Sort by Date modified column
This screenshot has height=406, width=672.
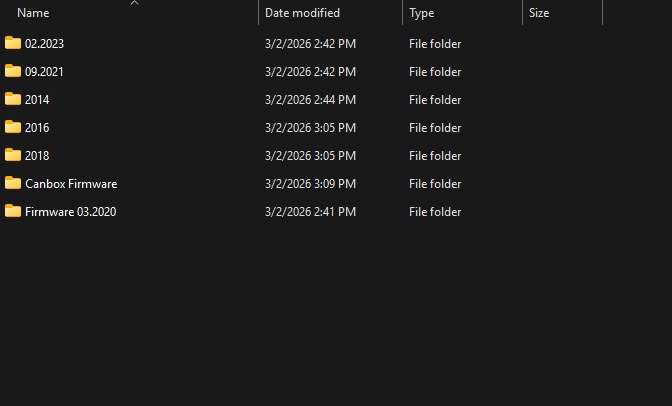click(302, 13)
